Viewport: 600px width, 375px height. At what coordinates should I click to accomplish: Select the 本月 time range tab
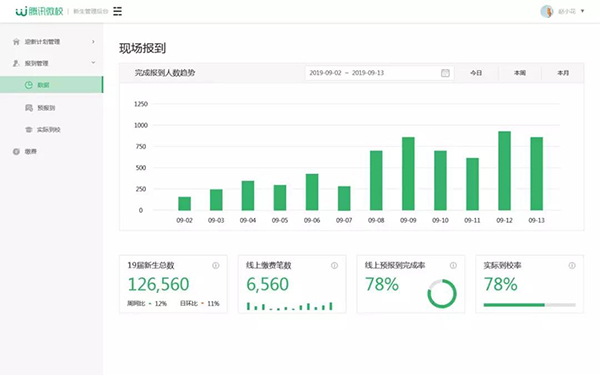coord(563,73)
